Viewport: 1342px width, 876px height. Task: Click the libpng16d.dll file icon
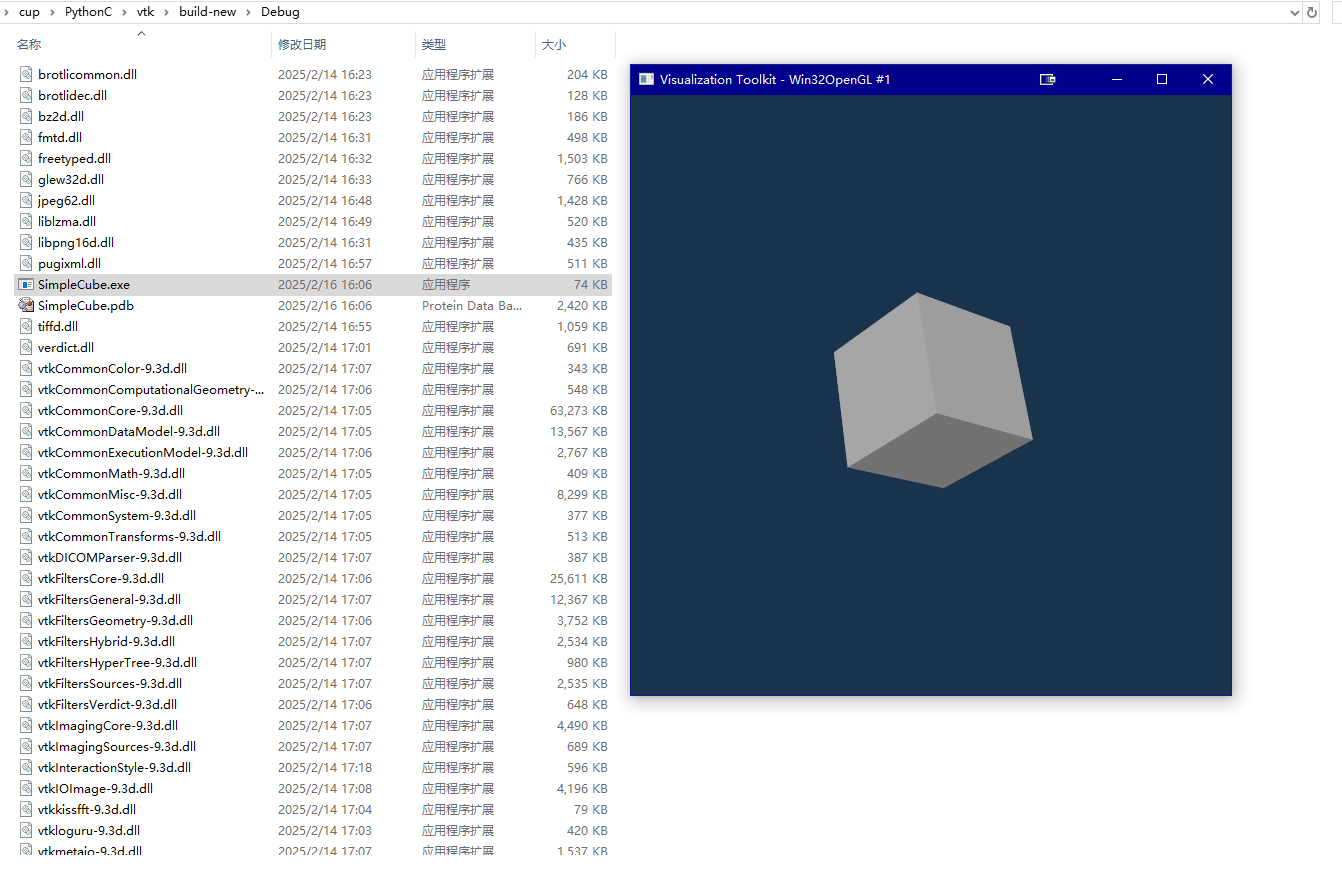point(26,242)
